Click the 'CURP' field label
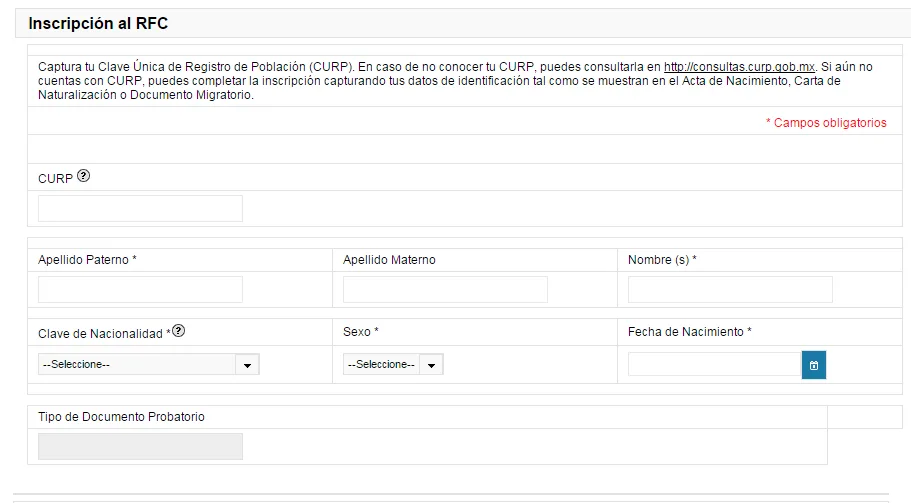This screenshot has width=911, height=503. click(55, 179)
